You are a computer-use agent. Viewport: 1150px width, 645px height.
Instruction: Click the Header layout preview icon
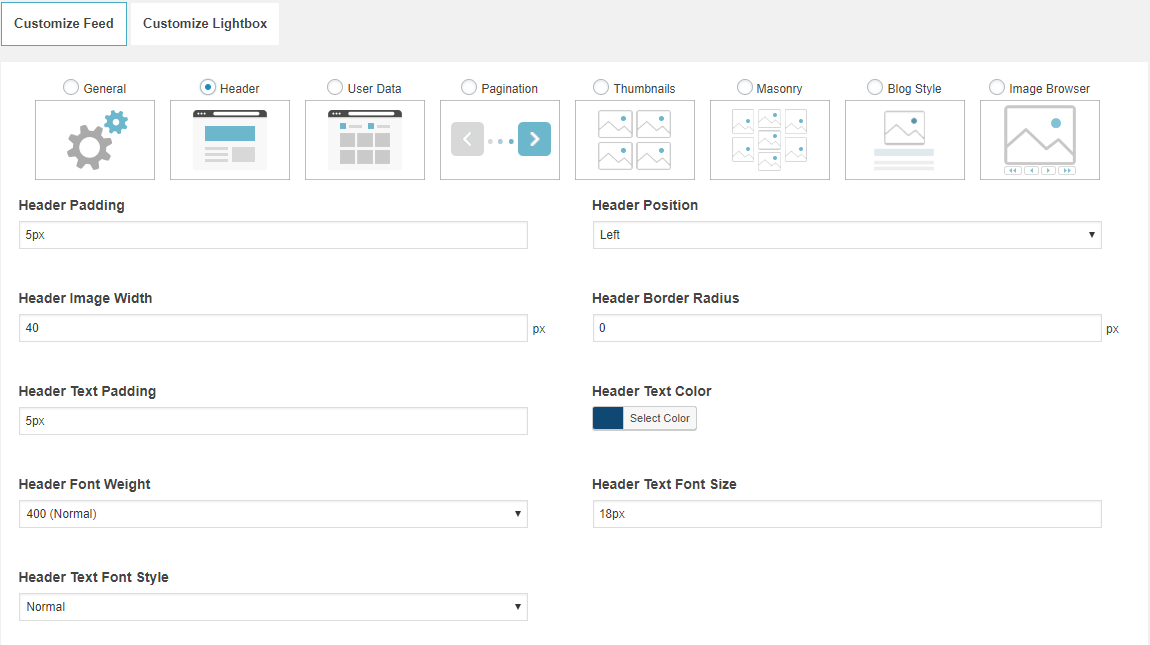click(x=230, y=140)
